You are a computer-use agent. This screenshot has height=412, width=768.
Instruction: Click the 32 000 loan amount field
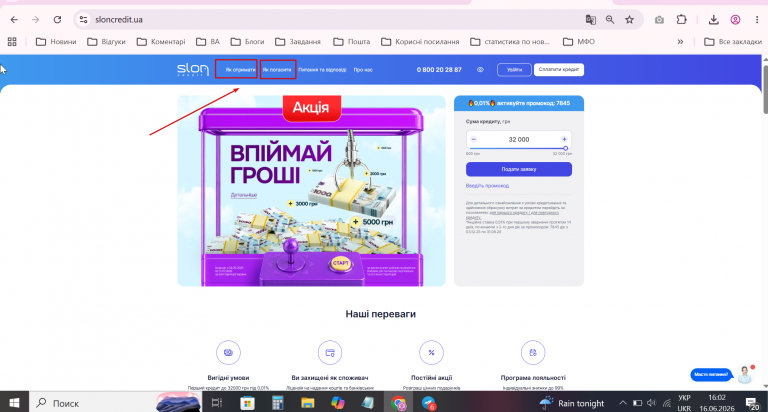pos(519,140)
